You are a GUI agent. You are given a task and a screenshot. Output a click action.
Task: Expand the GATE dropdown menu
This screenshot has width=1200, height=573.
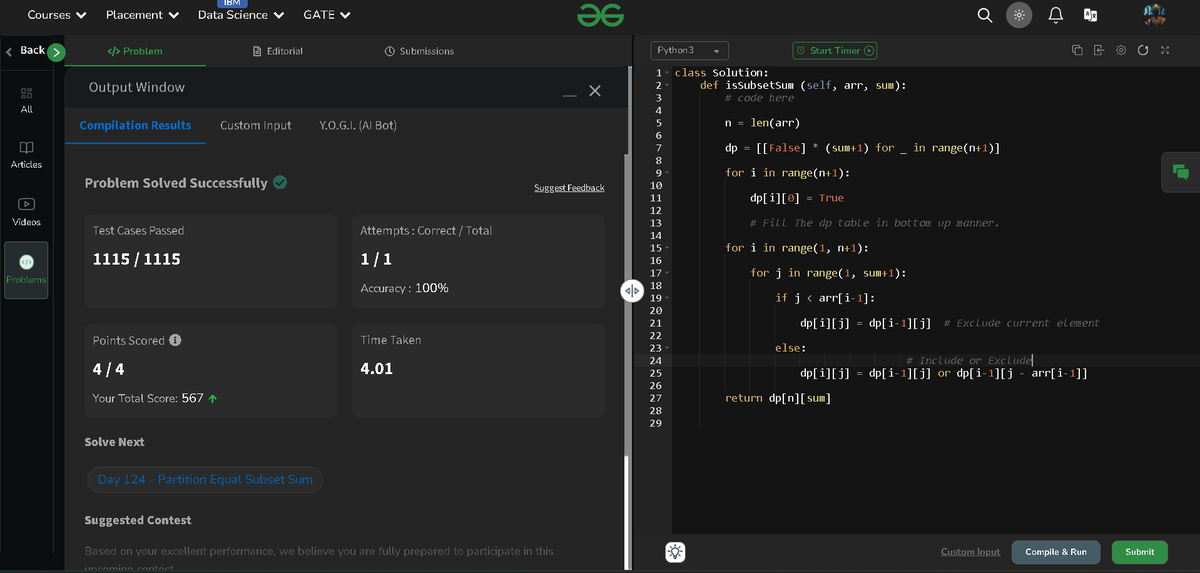(327, 15)
